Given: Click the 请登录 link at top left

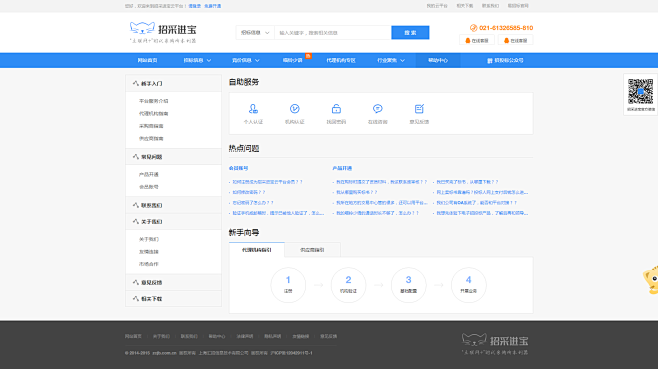Looking at the screenshot, I should 194,6.
